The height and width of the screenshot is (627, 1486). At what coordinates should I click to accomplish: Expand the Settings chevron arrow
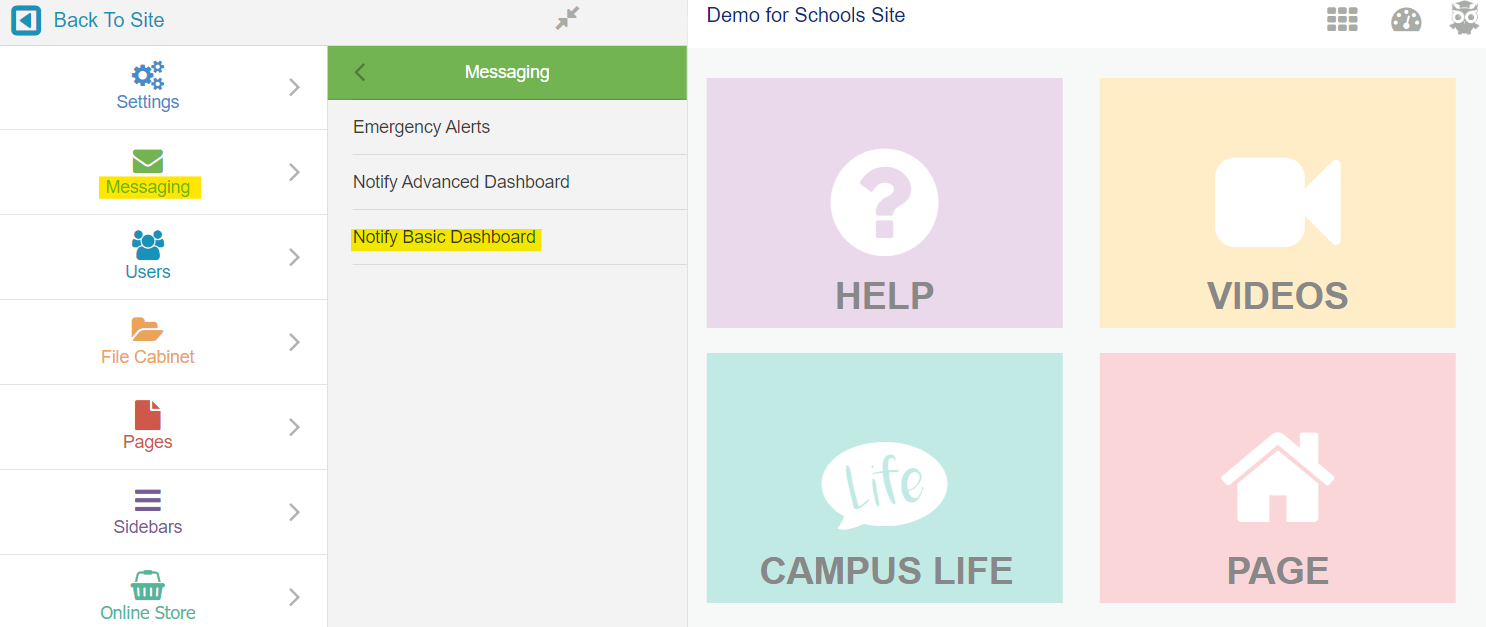pos(294,87)
